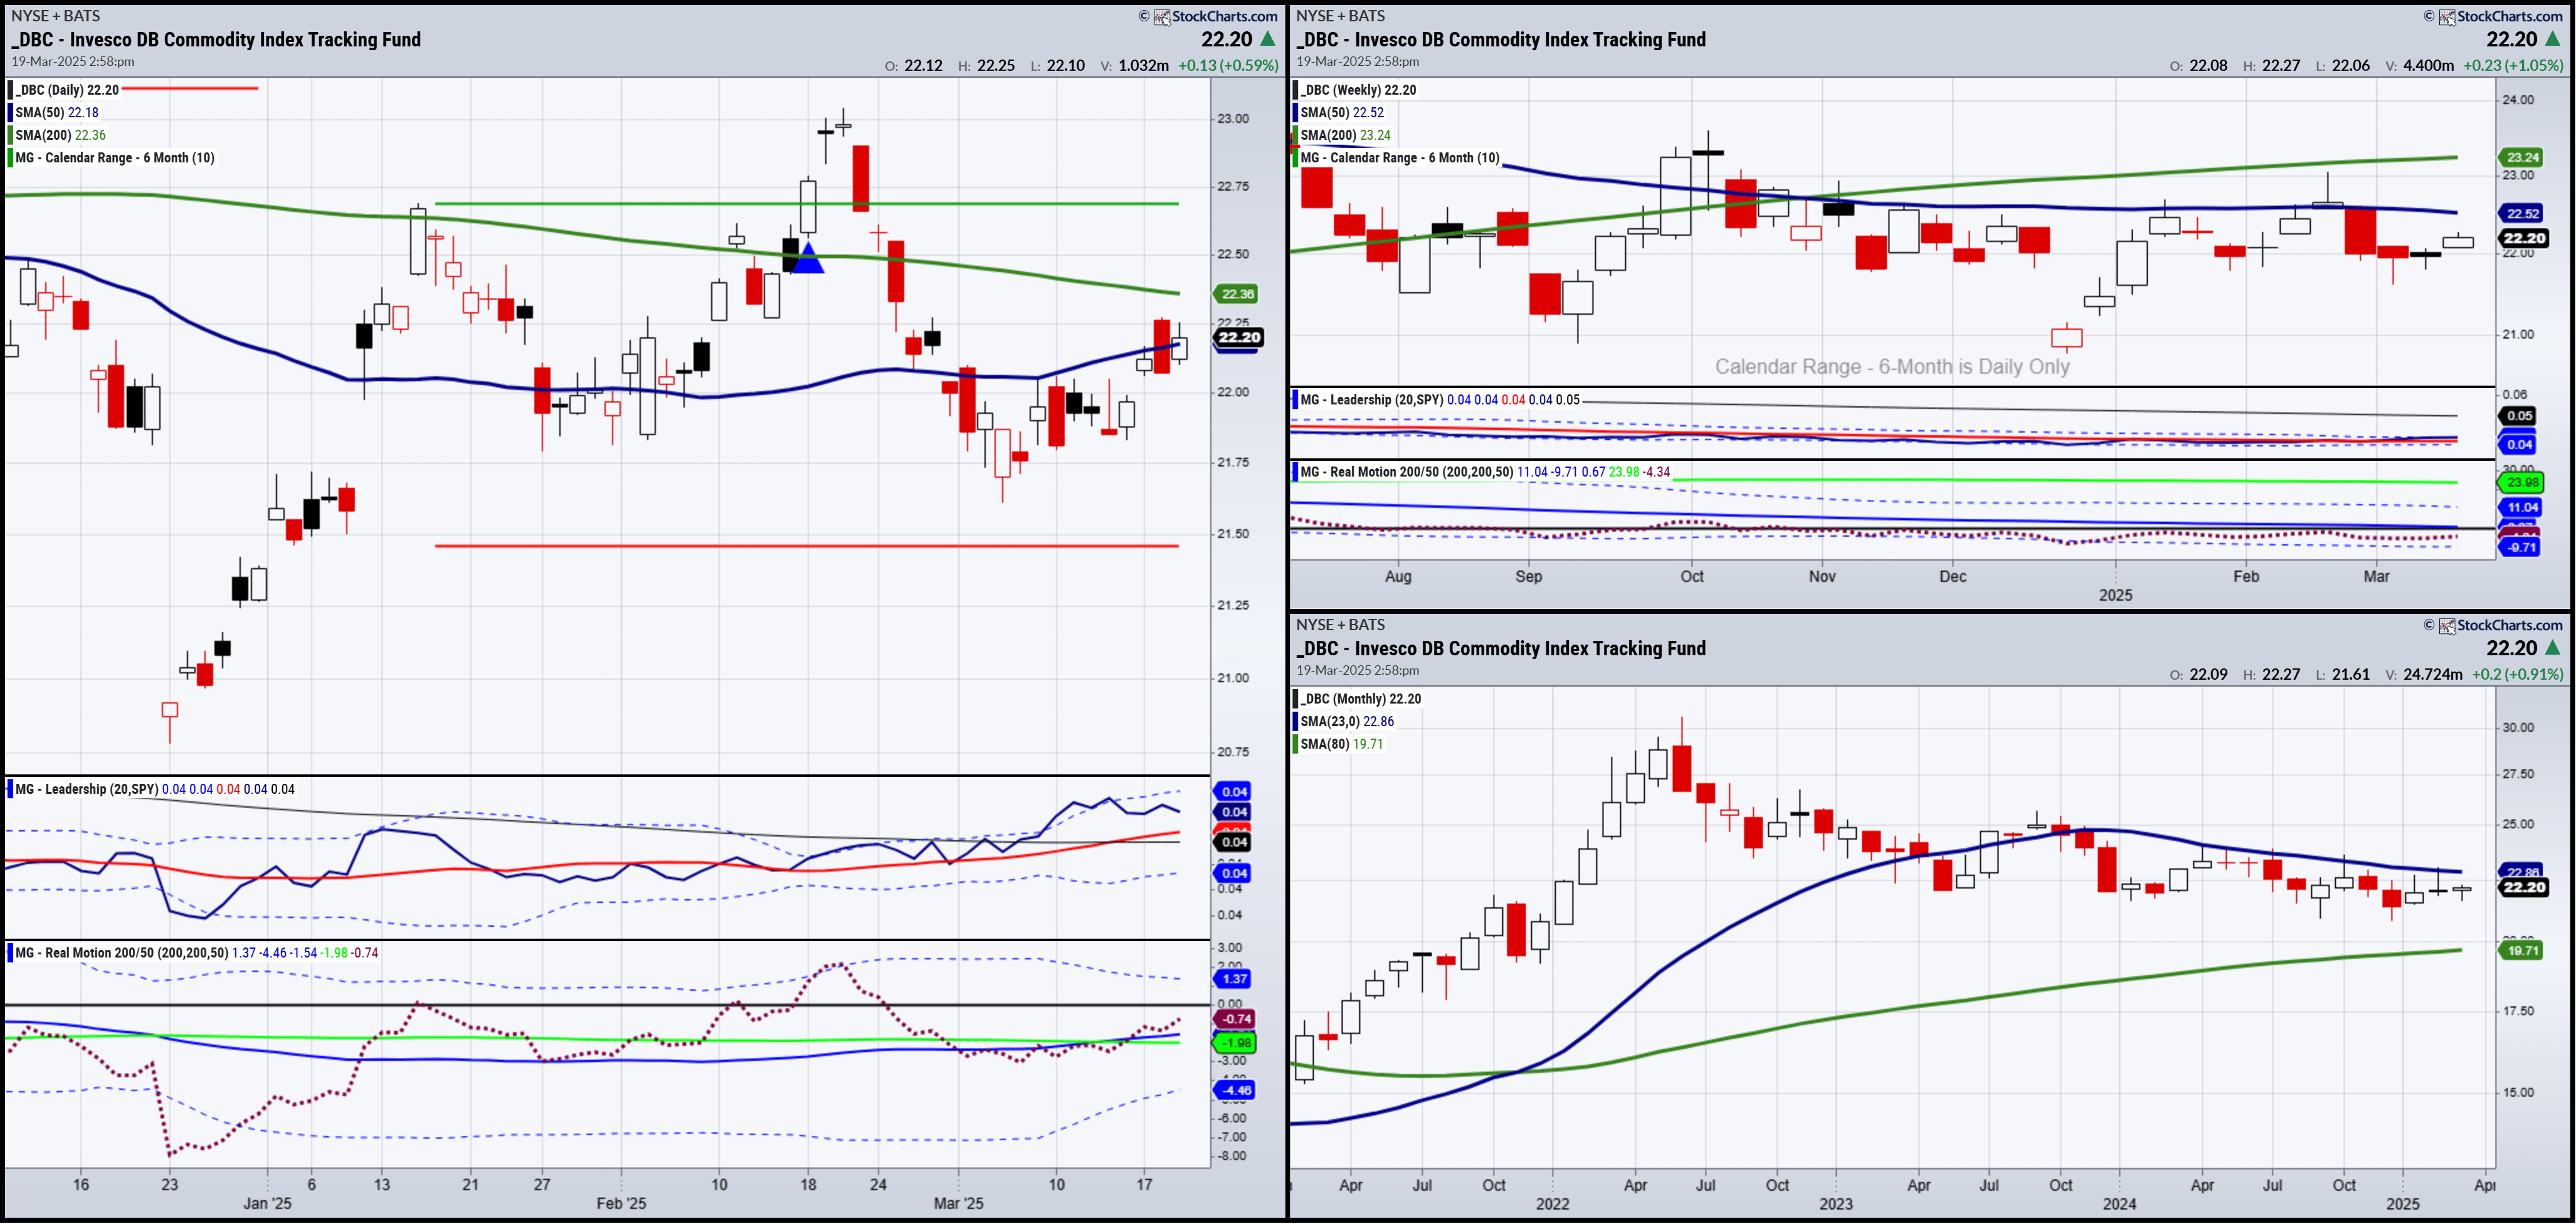Image resolution: width=2576 pixels, height=1224 pixels.
Task: Click the green 23.98 tag in weekly Real Motion
Action: tap(2521, 482)
